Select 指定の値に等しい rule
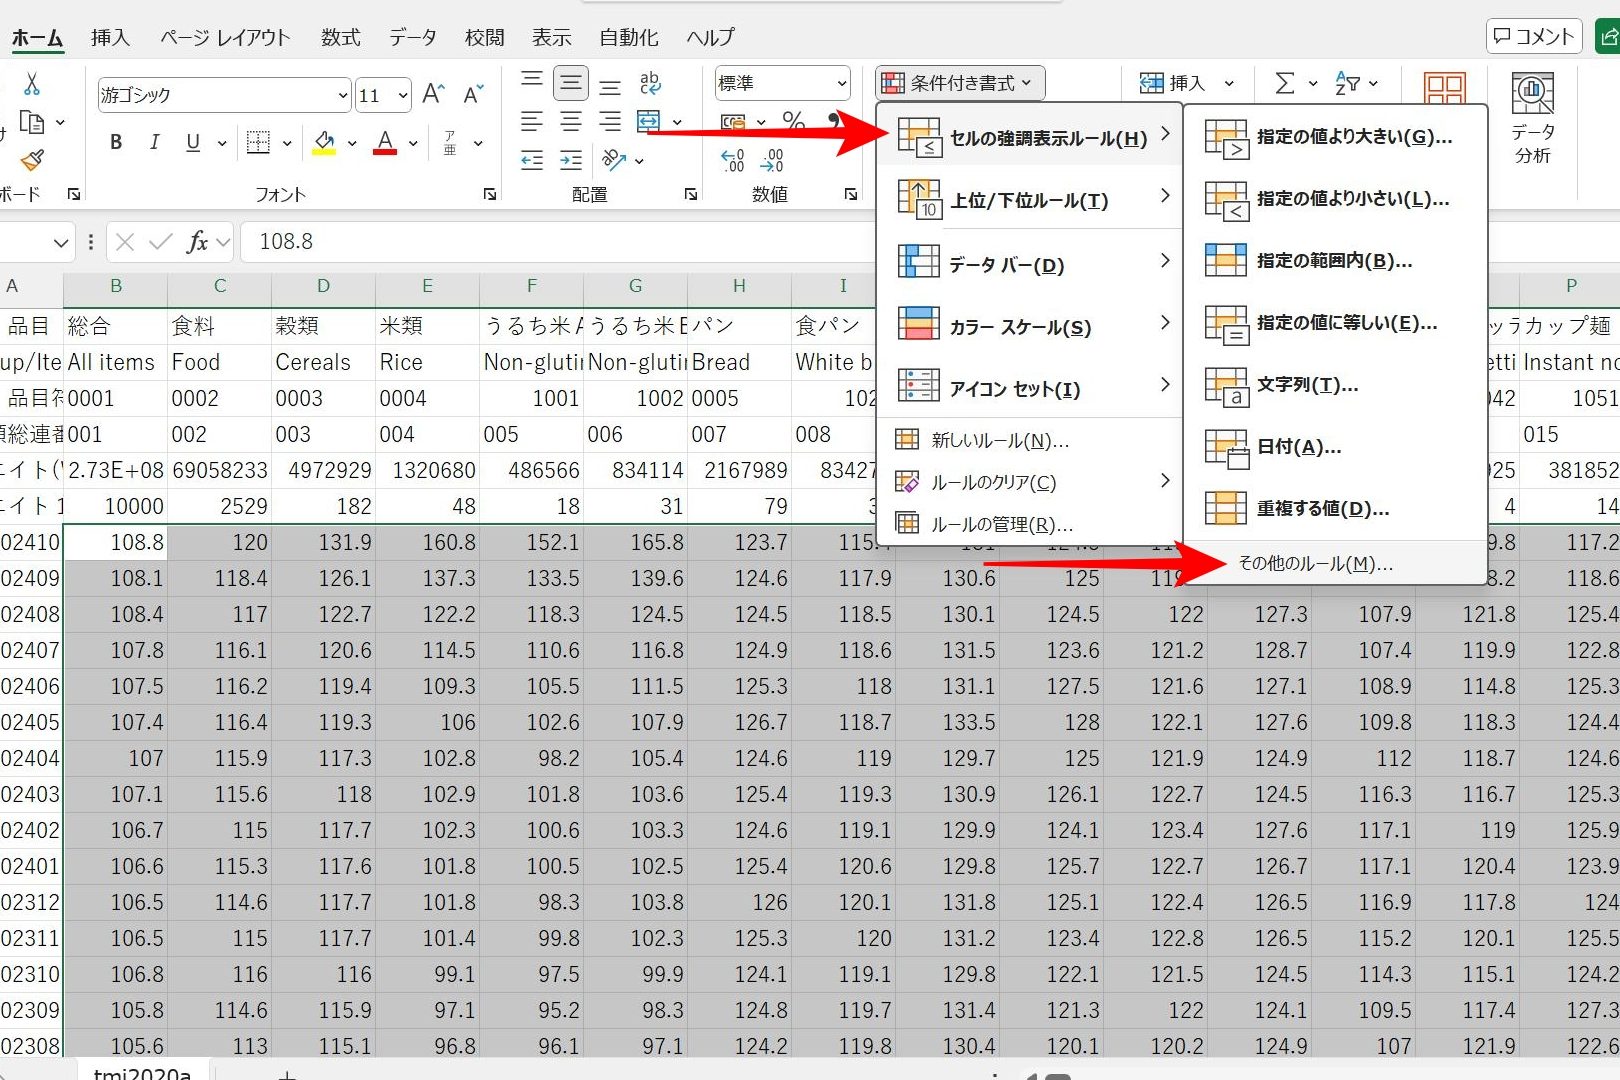The height and width of the screenshot is (1080, 1620). tap(1334, 323)
